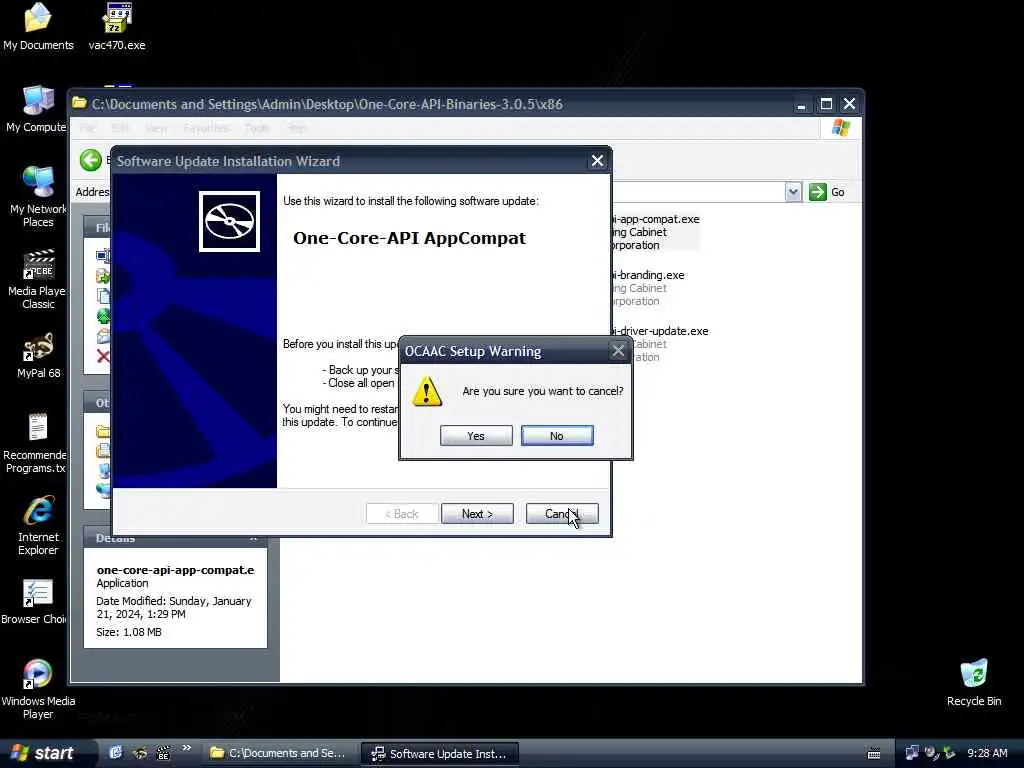Open the Start menu
Screen dimensions: 1024x768
click(x=46, y=753)
